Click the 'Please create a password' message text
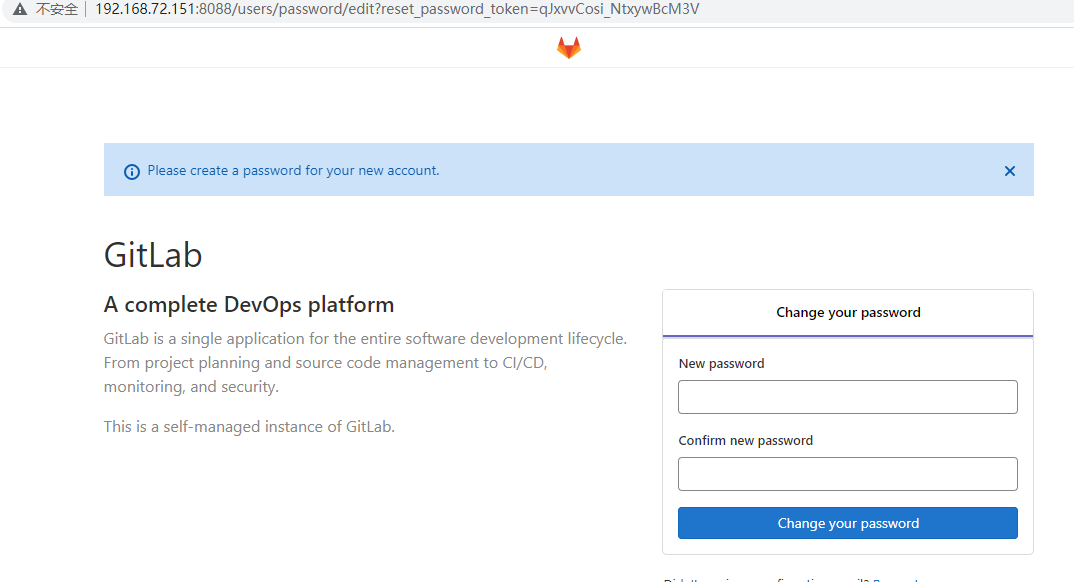Image resolution: width=1074 pixels, height=582 pixels. pos(293,170)
